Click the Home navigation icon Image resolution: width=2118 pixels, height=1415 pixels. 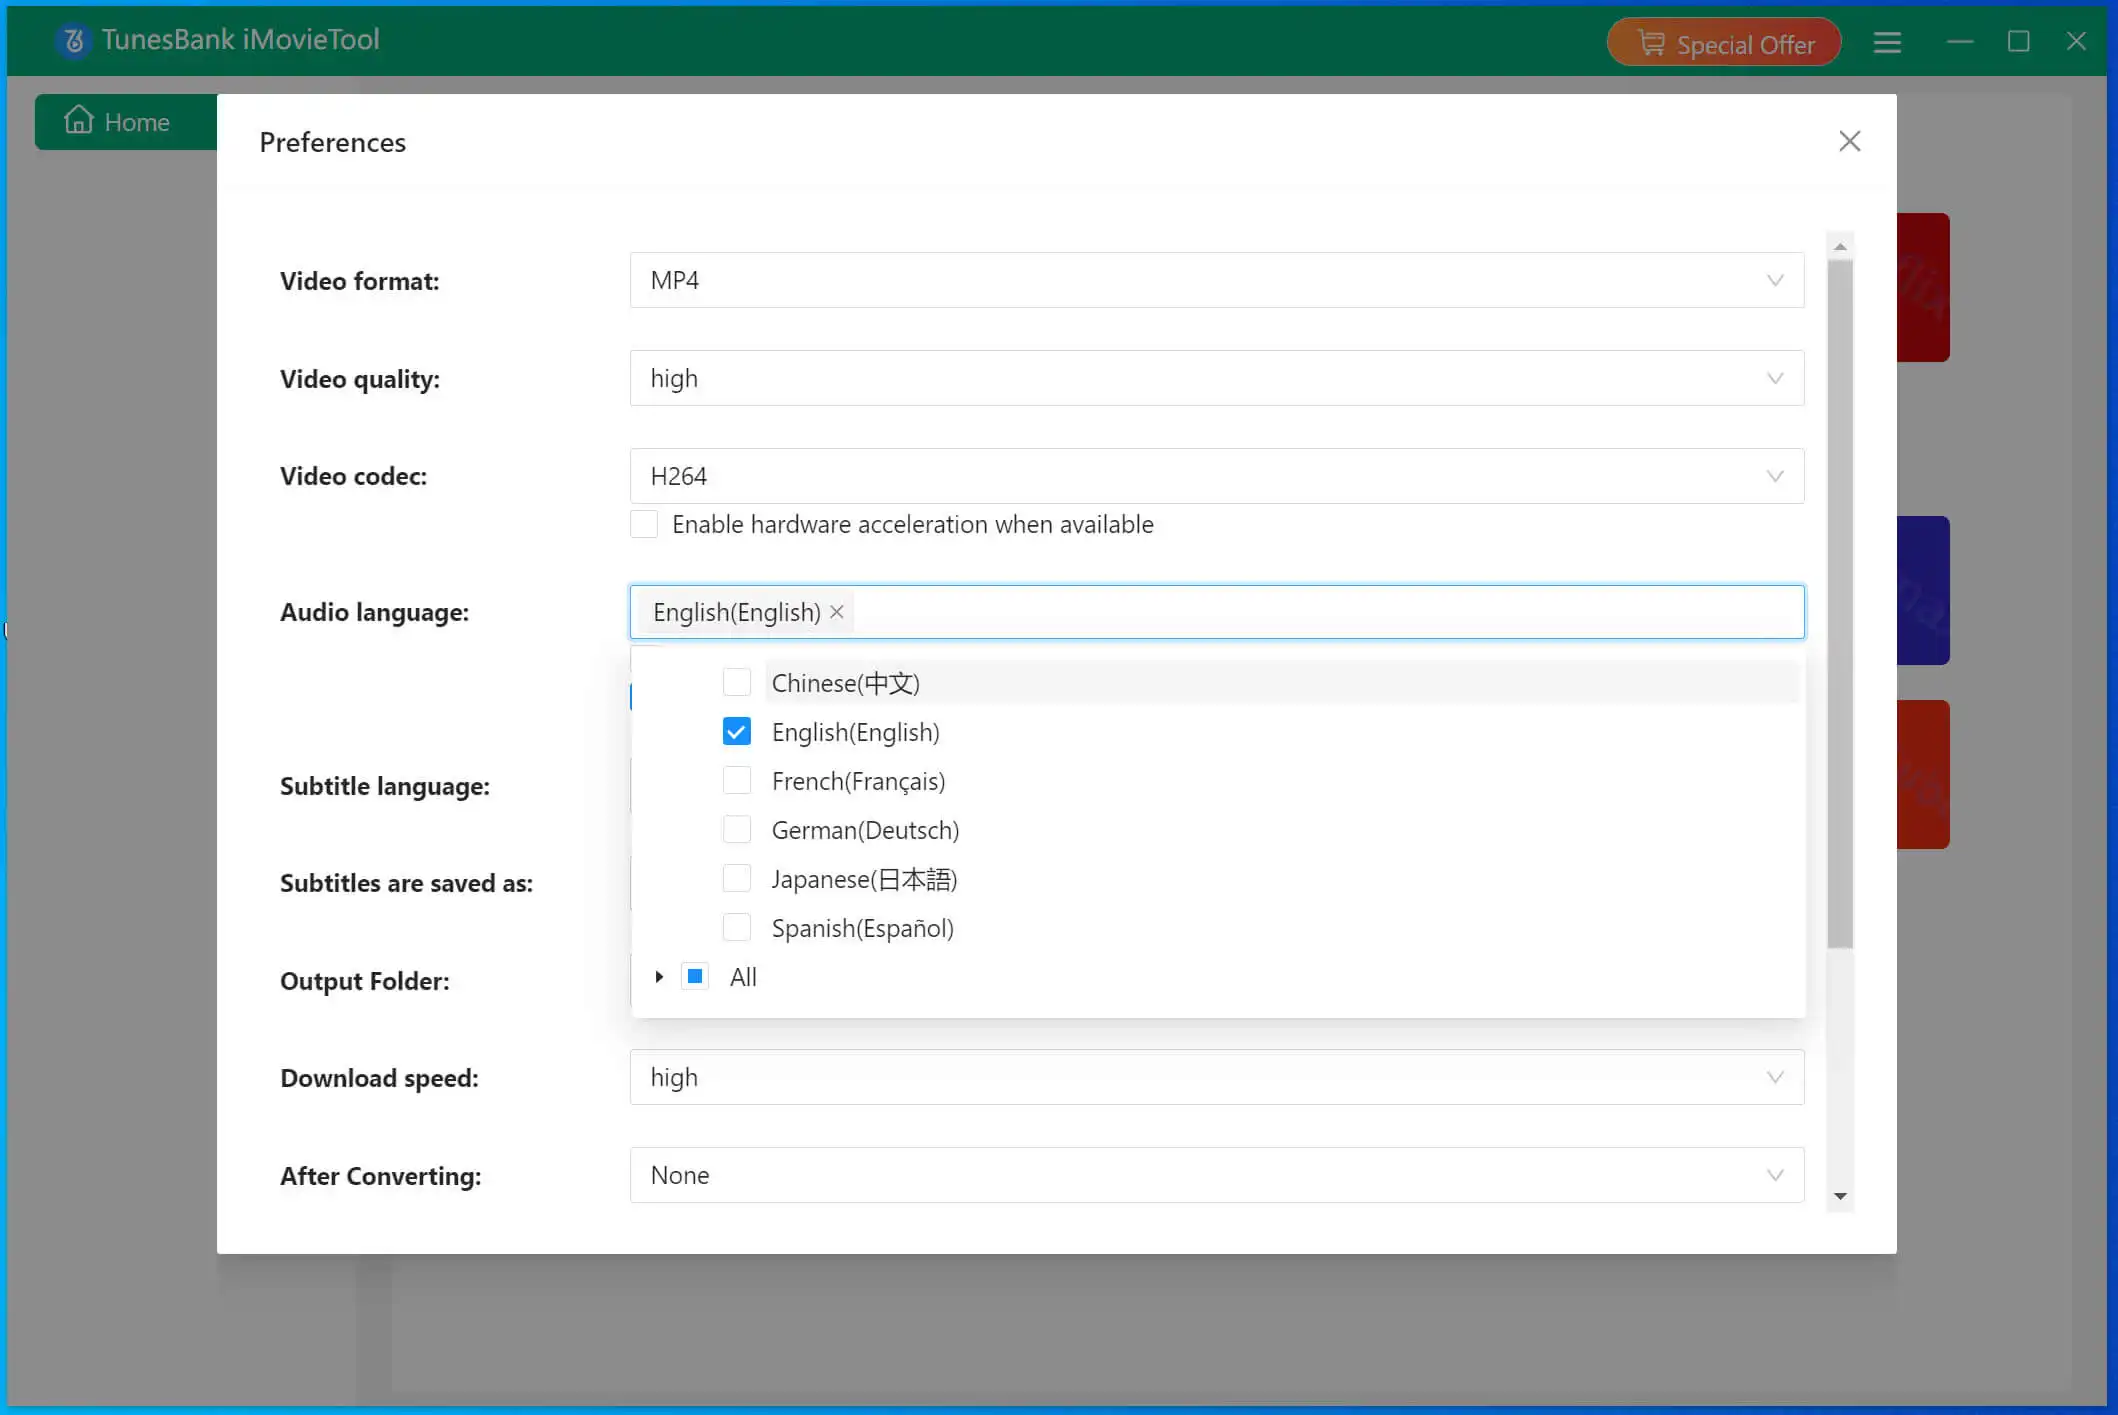point(76,120)
